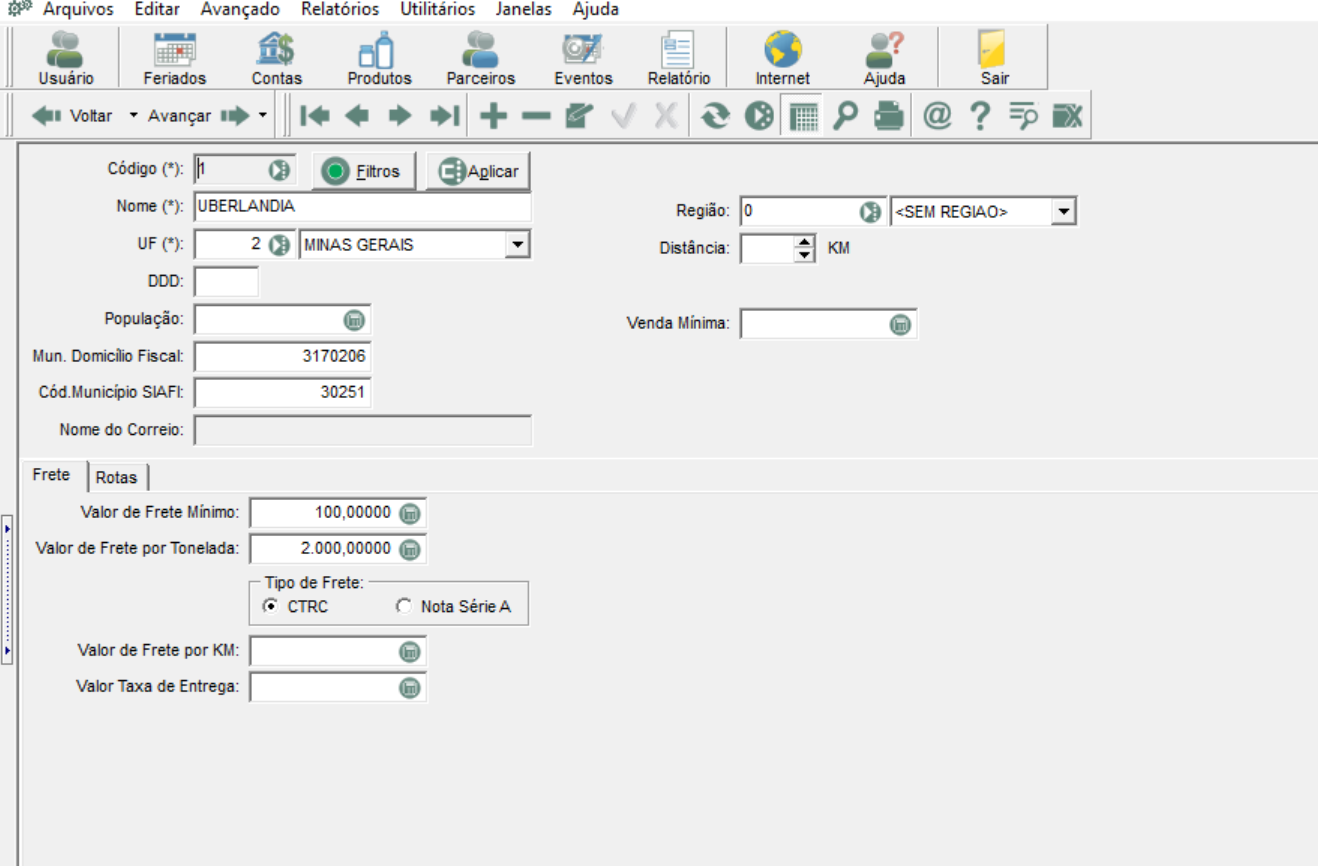This screenshot has height=866, width=1318.
Task: Go to the next record
Action: [x=400, y=116]
